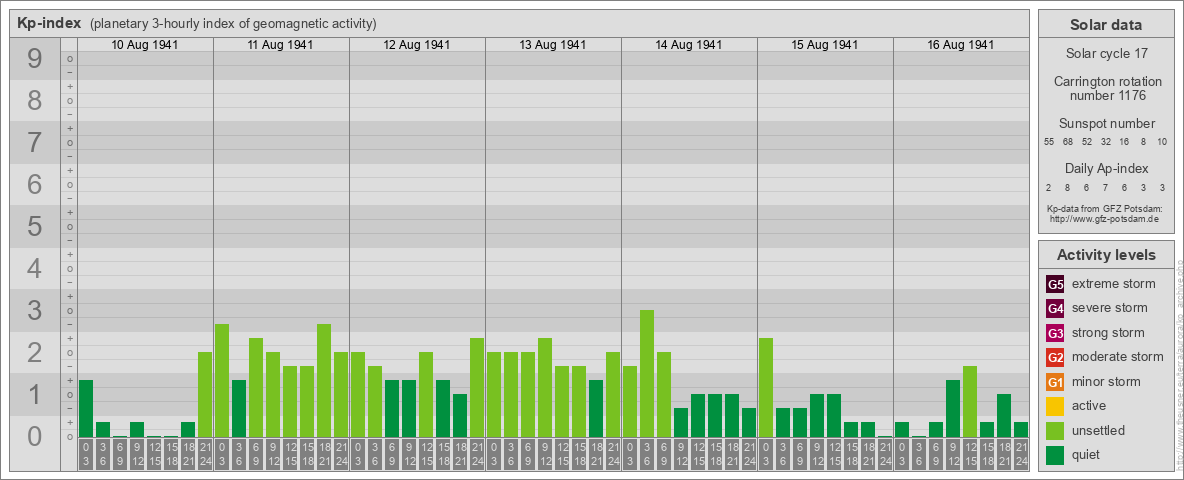Click the last bar of 10 Aug 1941
This screenshot has width=1184, height=480.
pos(205,394)
